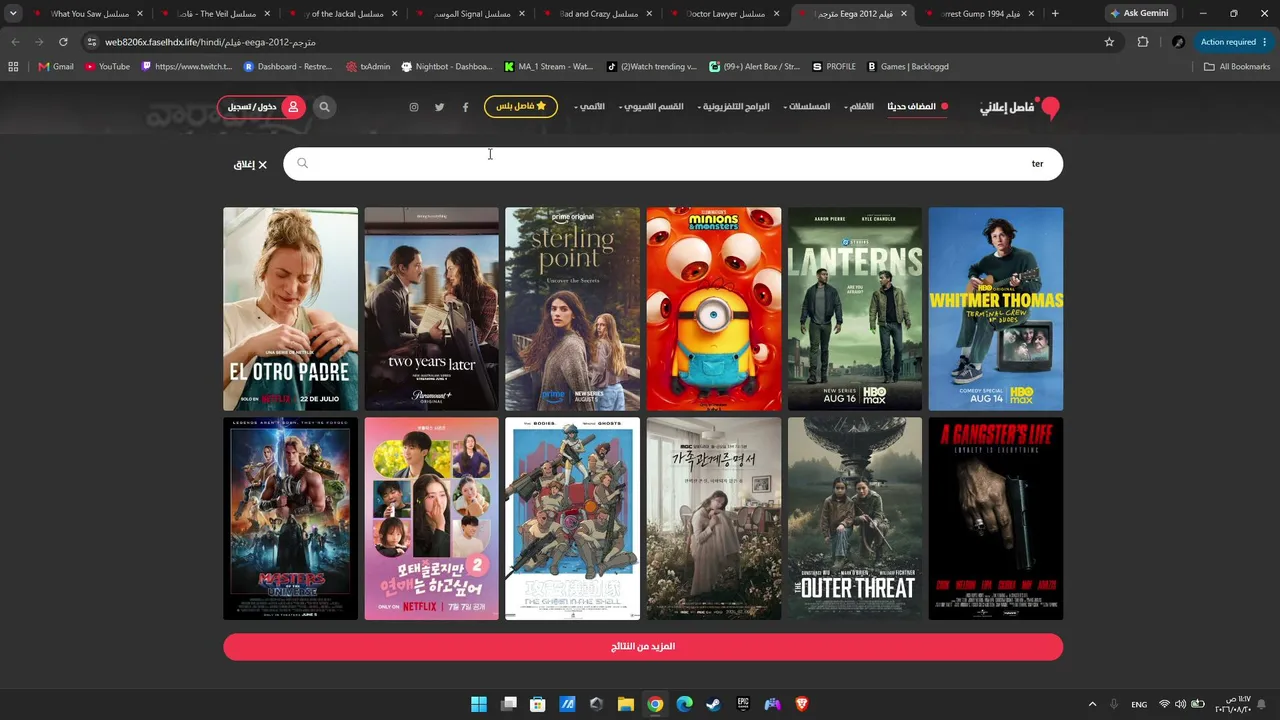Switch to the Doctor Lawyer tab
The image size is (1280, 720).
click(x=725, y=14)
